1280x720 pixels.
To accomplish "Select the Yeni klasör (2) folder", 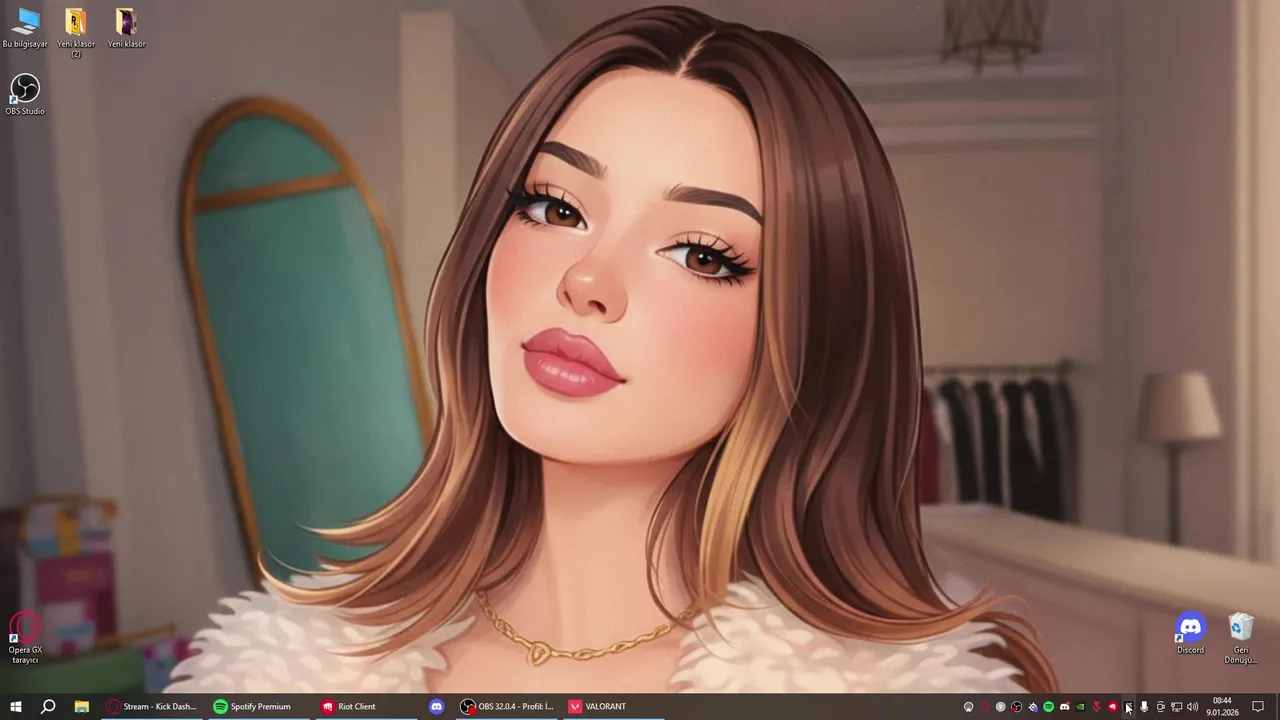I will click(x=76, y=32).
